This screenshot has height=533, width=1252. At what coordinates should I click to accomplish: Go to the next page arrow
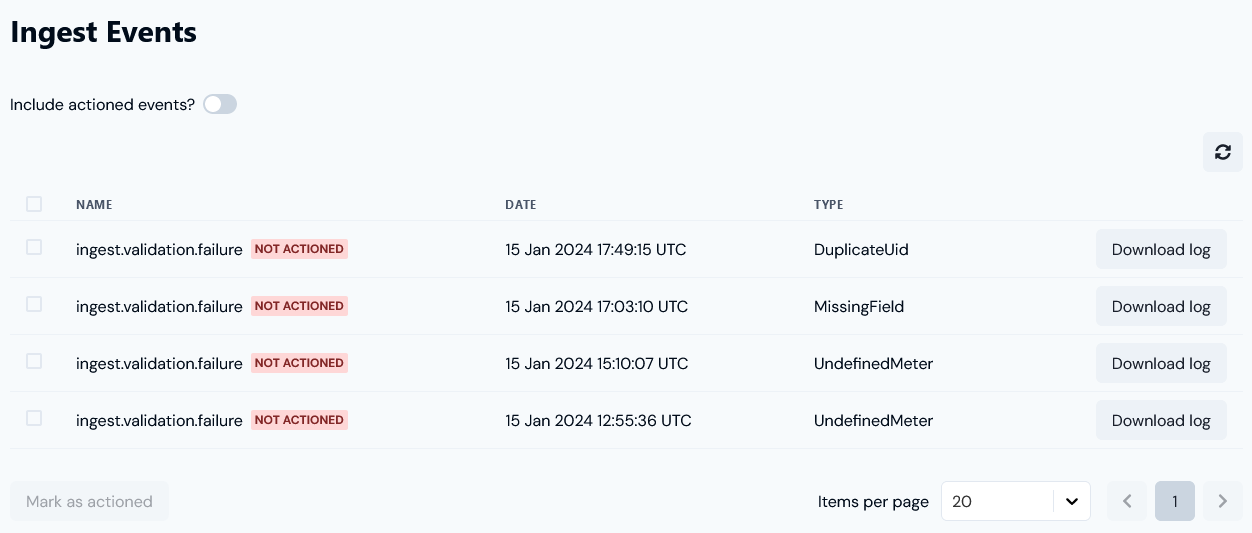[x=1222, y=501]
